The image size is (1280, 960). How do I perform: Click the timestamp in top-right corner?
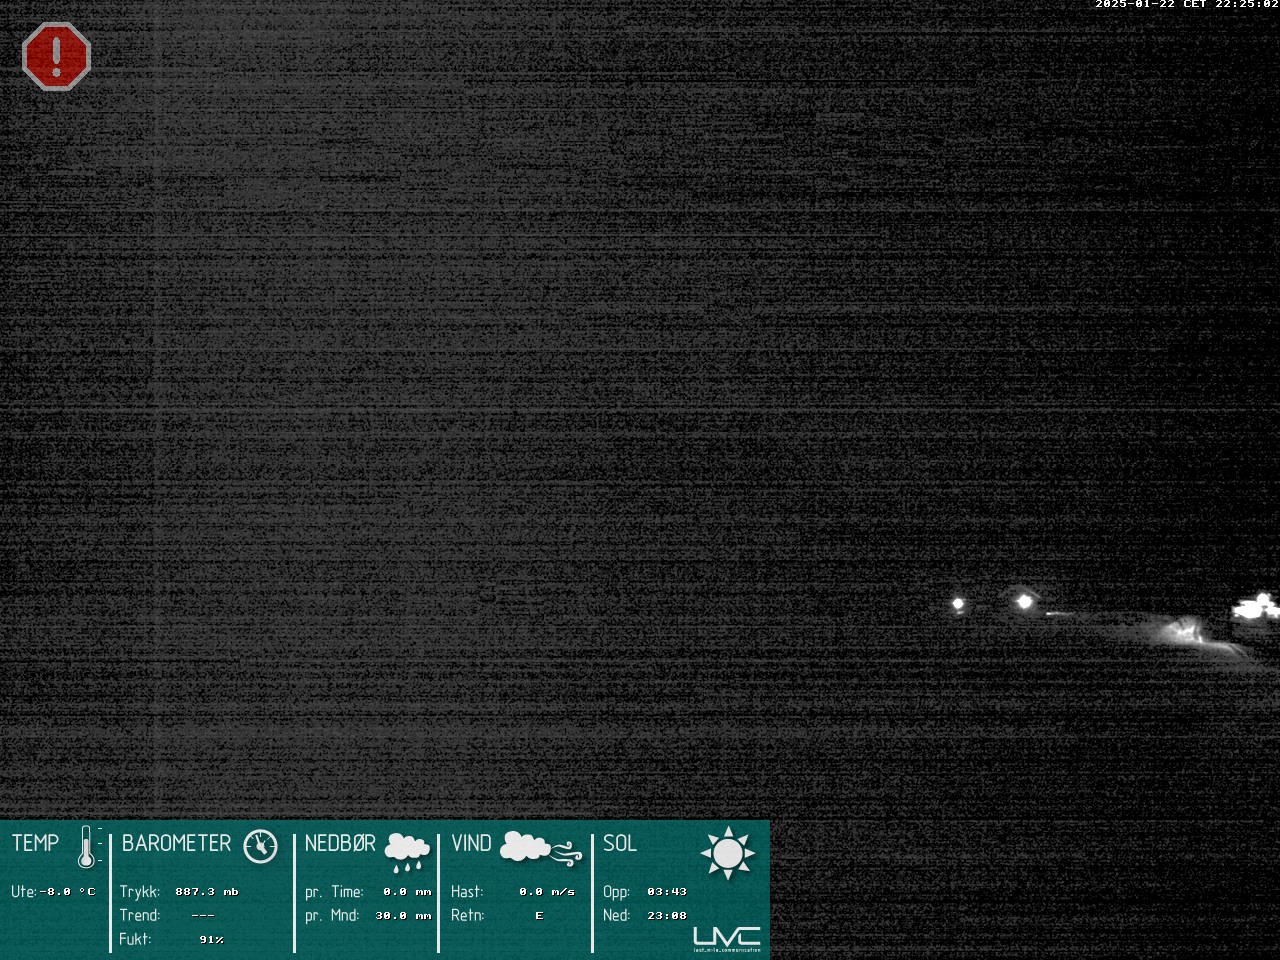[x=1186, y=5]
